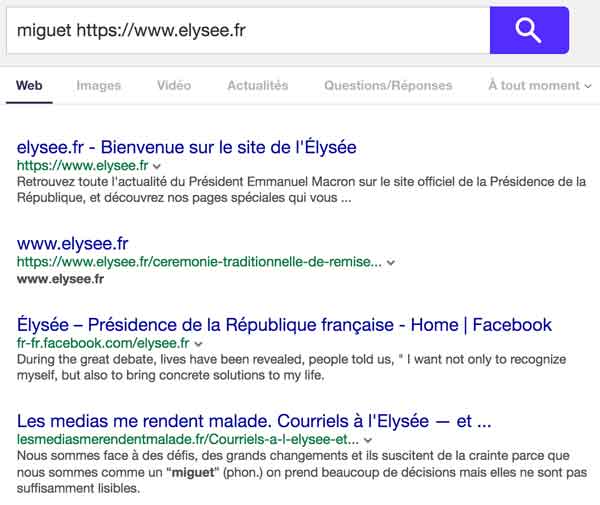Click bold word 'miguet' in last snippet
This screenshot has width=600, height=505.
point(193,472)
